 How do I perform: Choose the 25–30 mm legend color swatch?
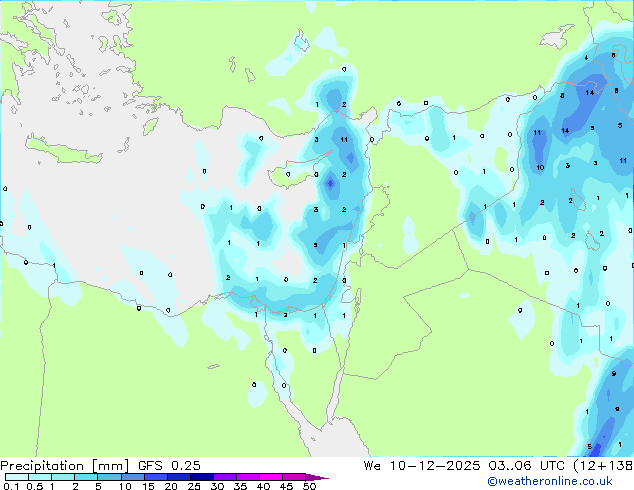[201, 477]
